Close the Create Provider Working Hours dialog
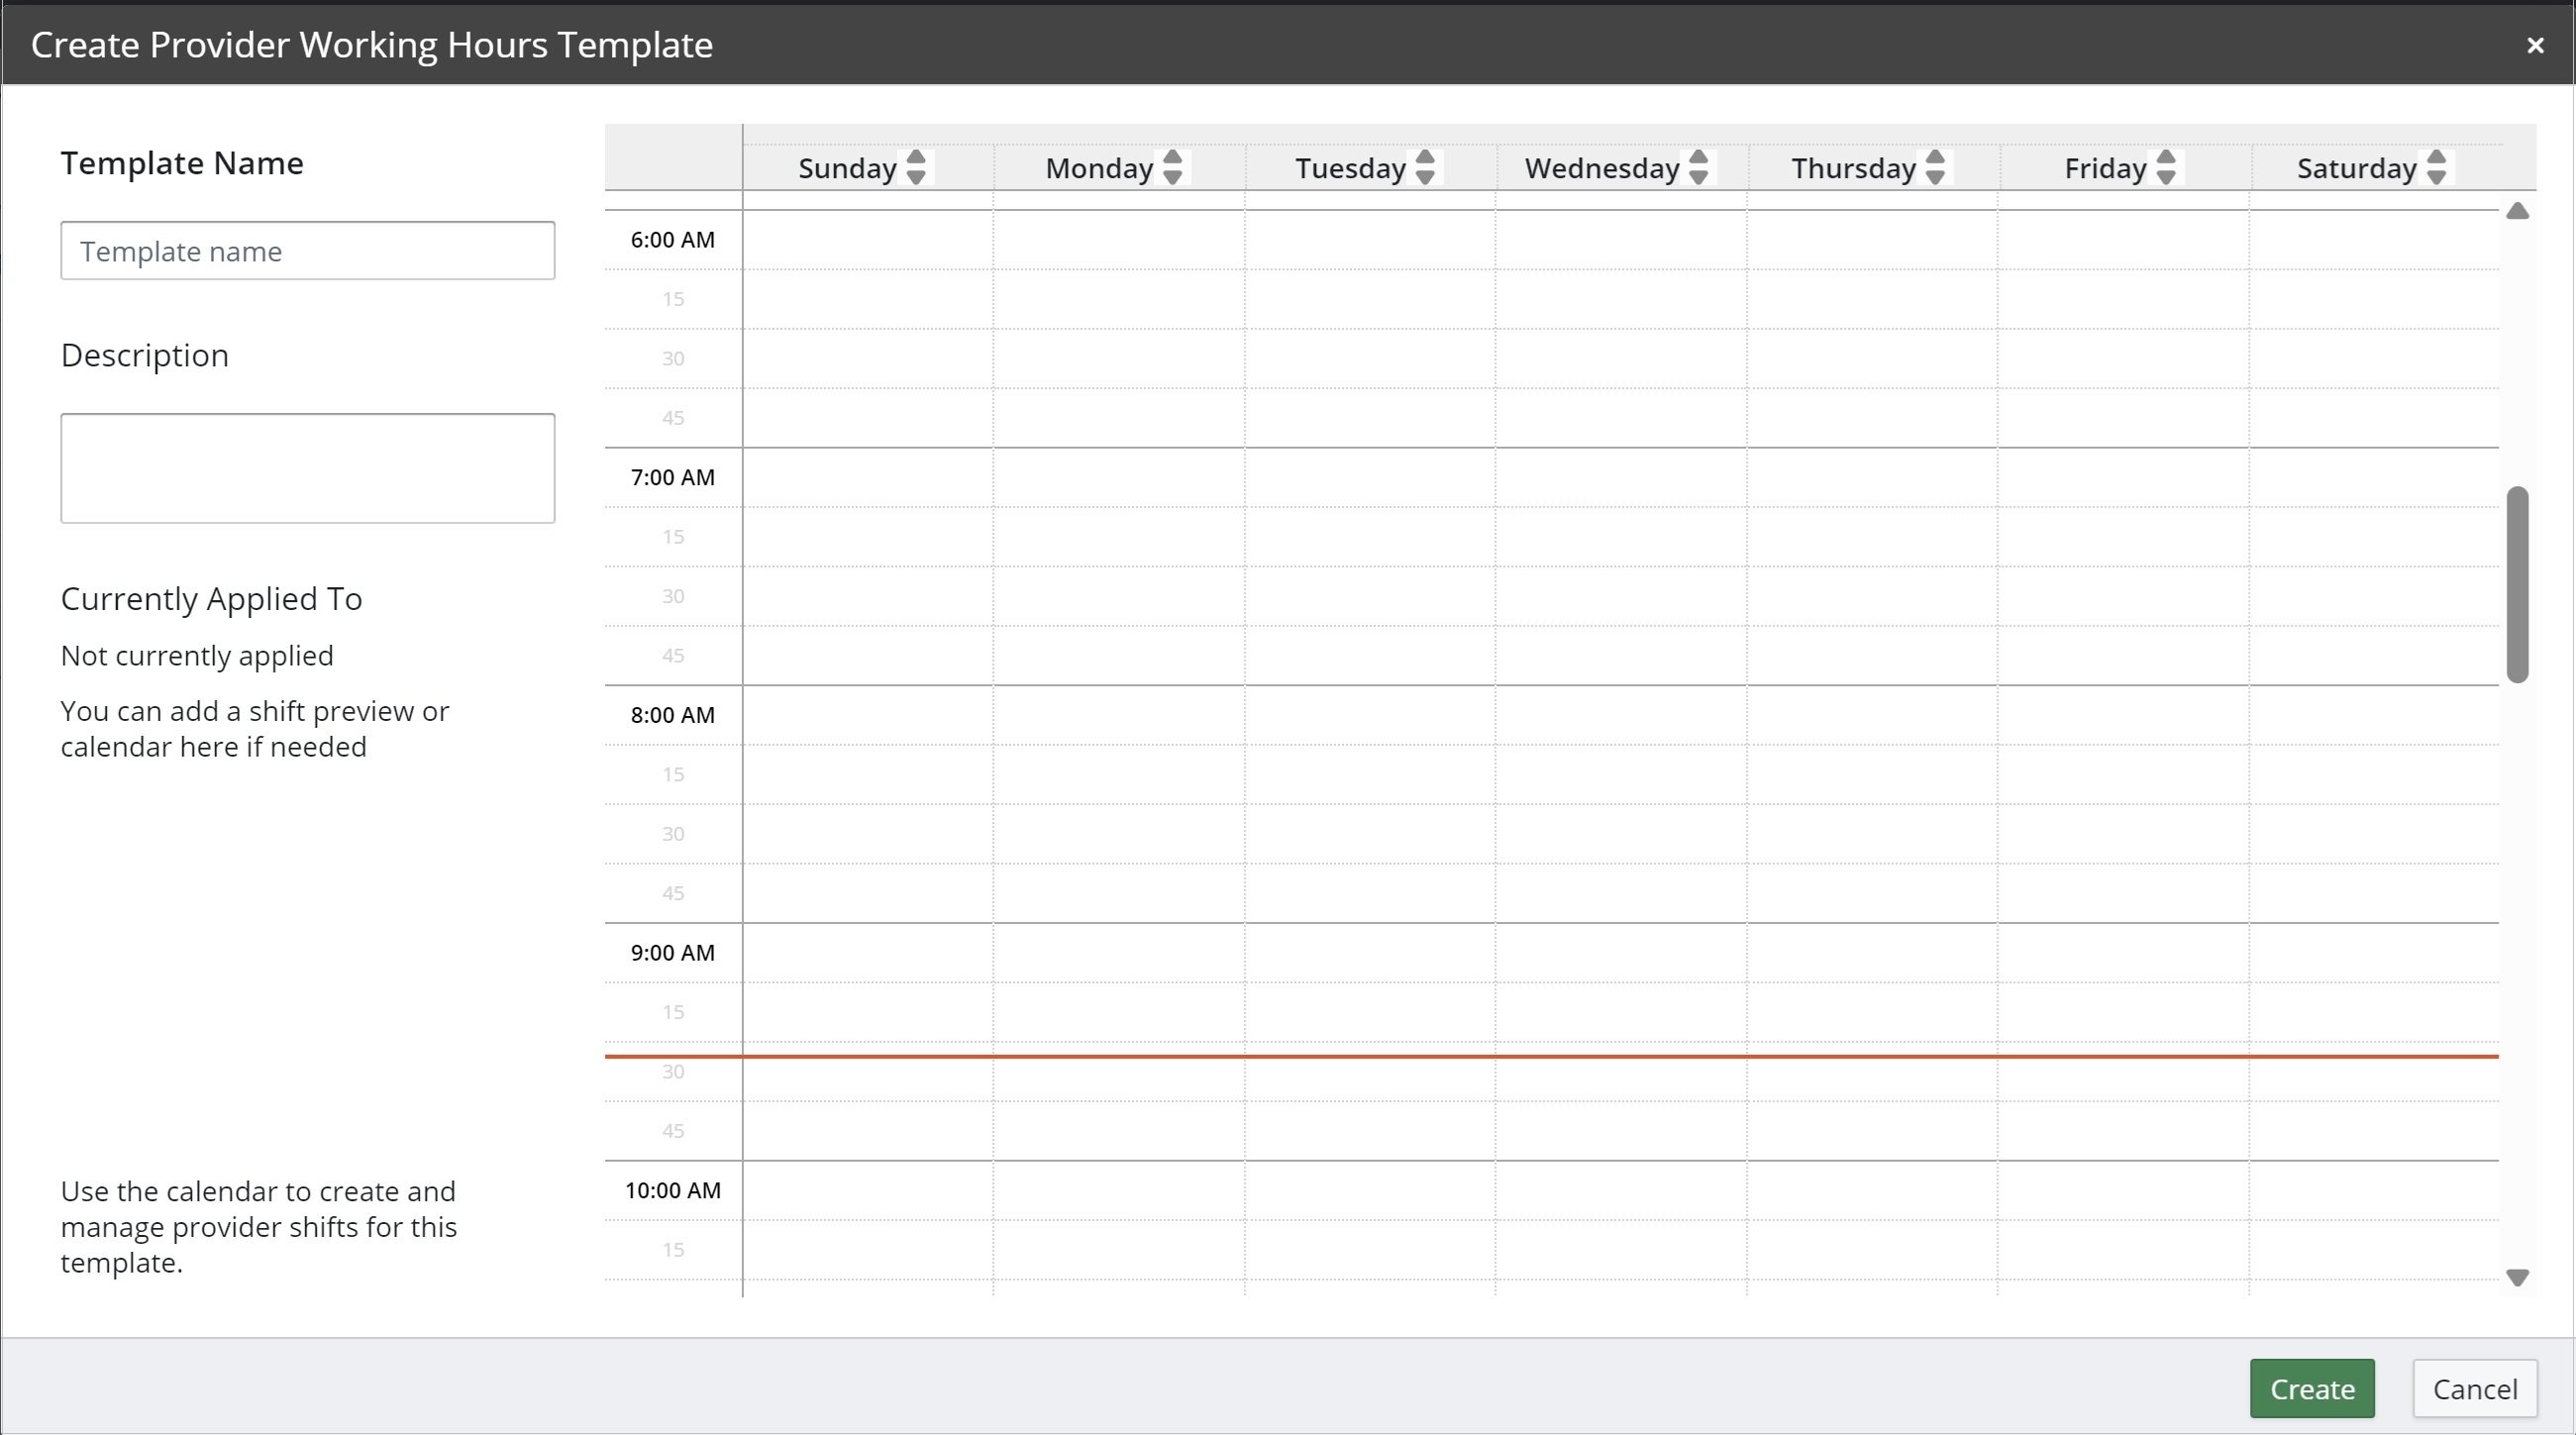Image resolution: width=2576 pixels, height=1435 pixels. tap(2534, 45)
